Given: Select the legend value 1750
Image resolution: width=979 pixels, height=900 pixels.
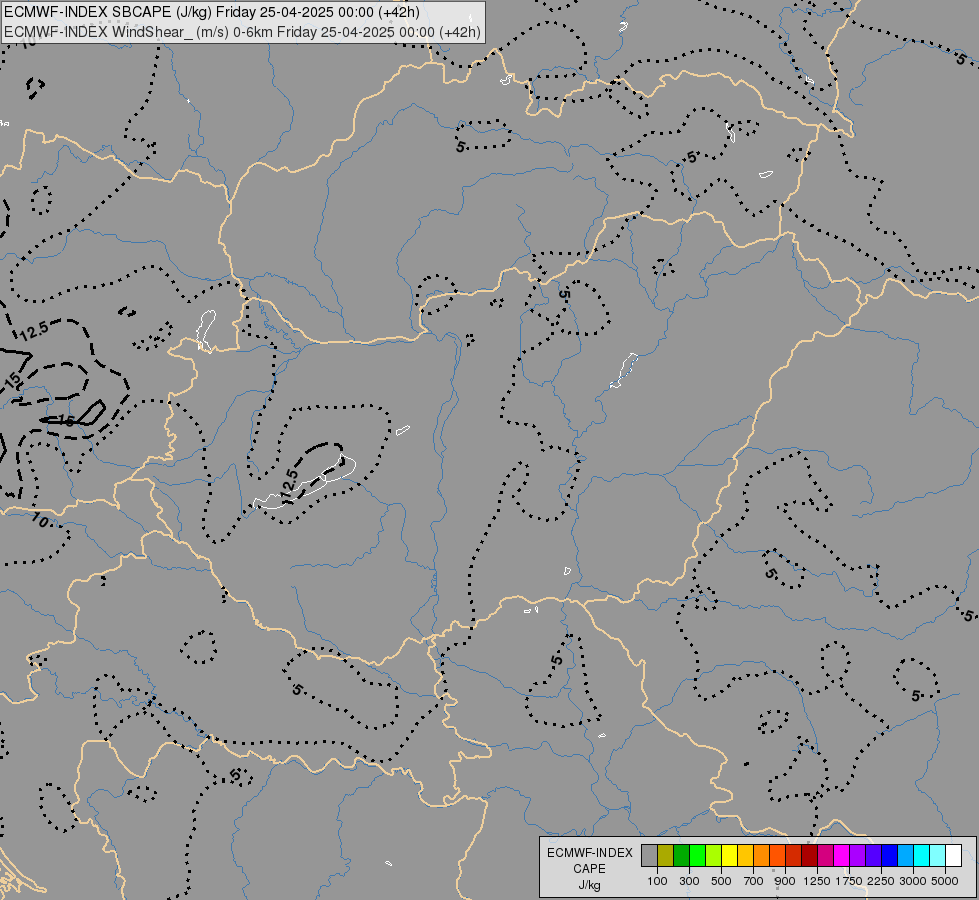Looking at the screenshot, I should 849,881.
